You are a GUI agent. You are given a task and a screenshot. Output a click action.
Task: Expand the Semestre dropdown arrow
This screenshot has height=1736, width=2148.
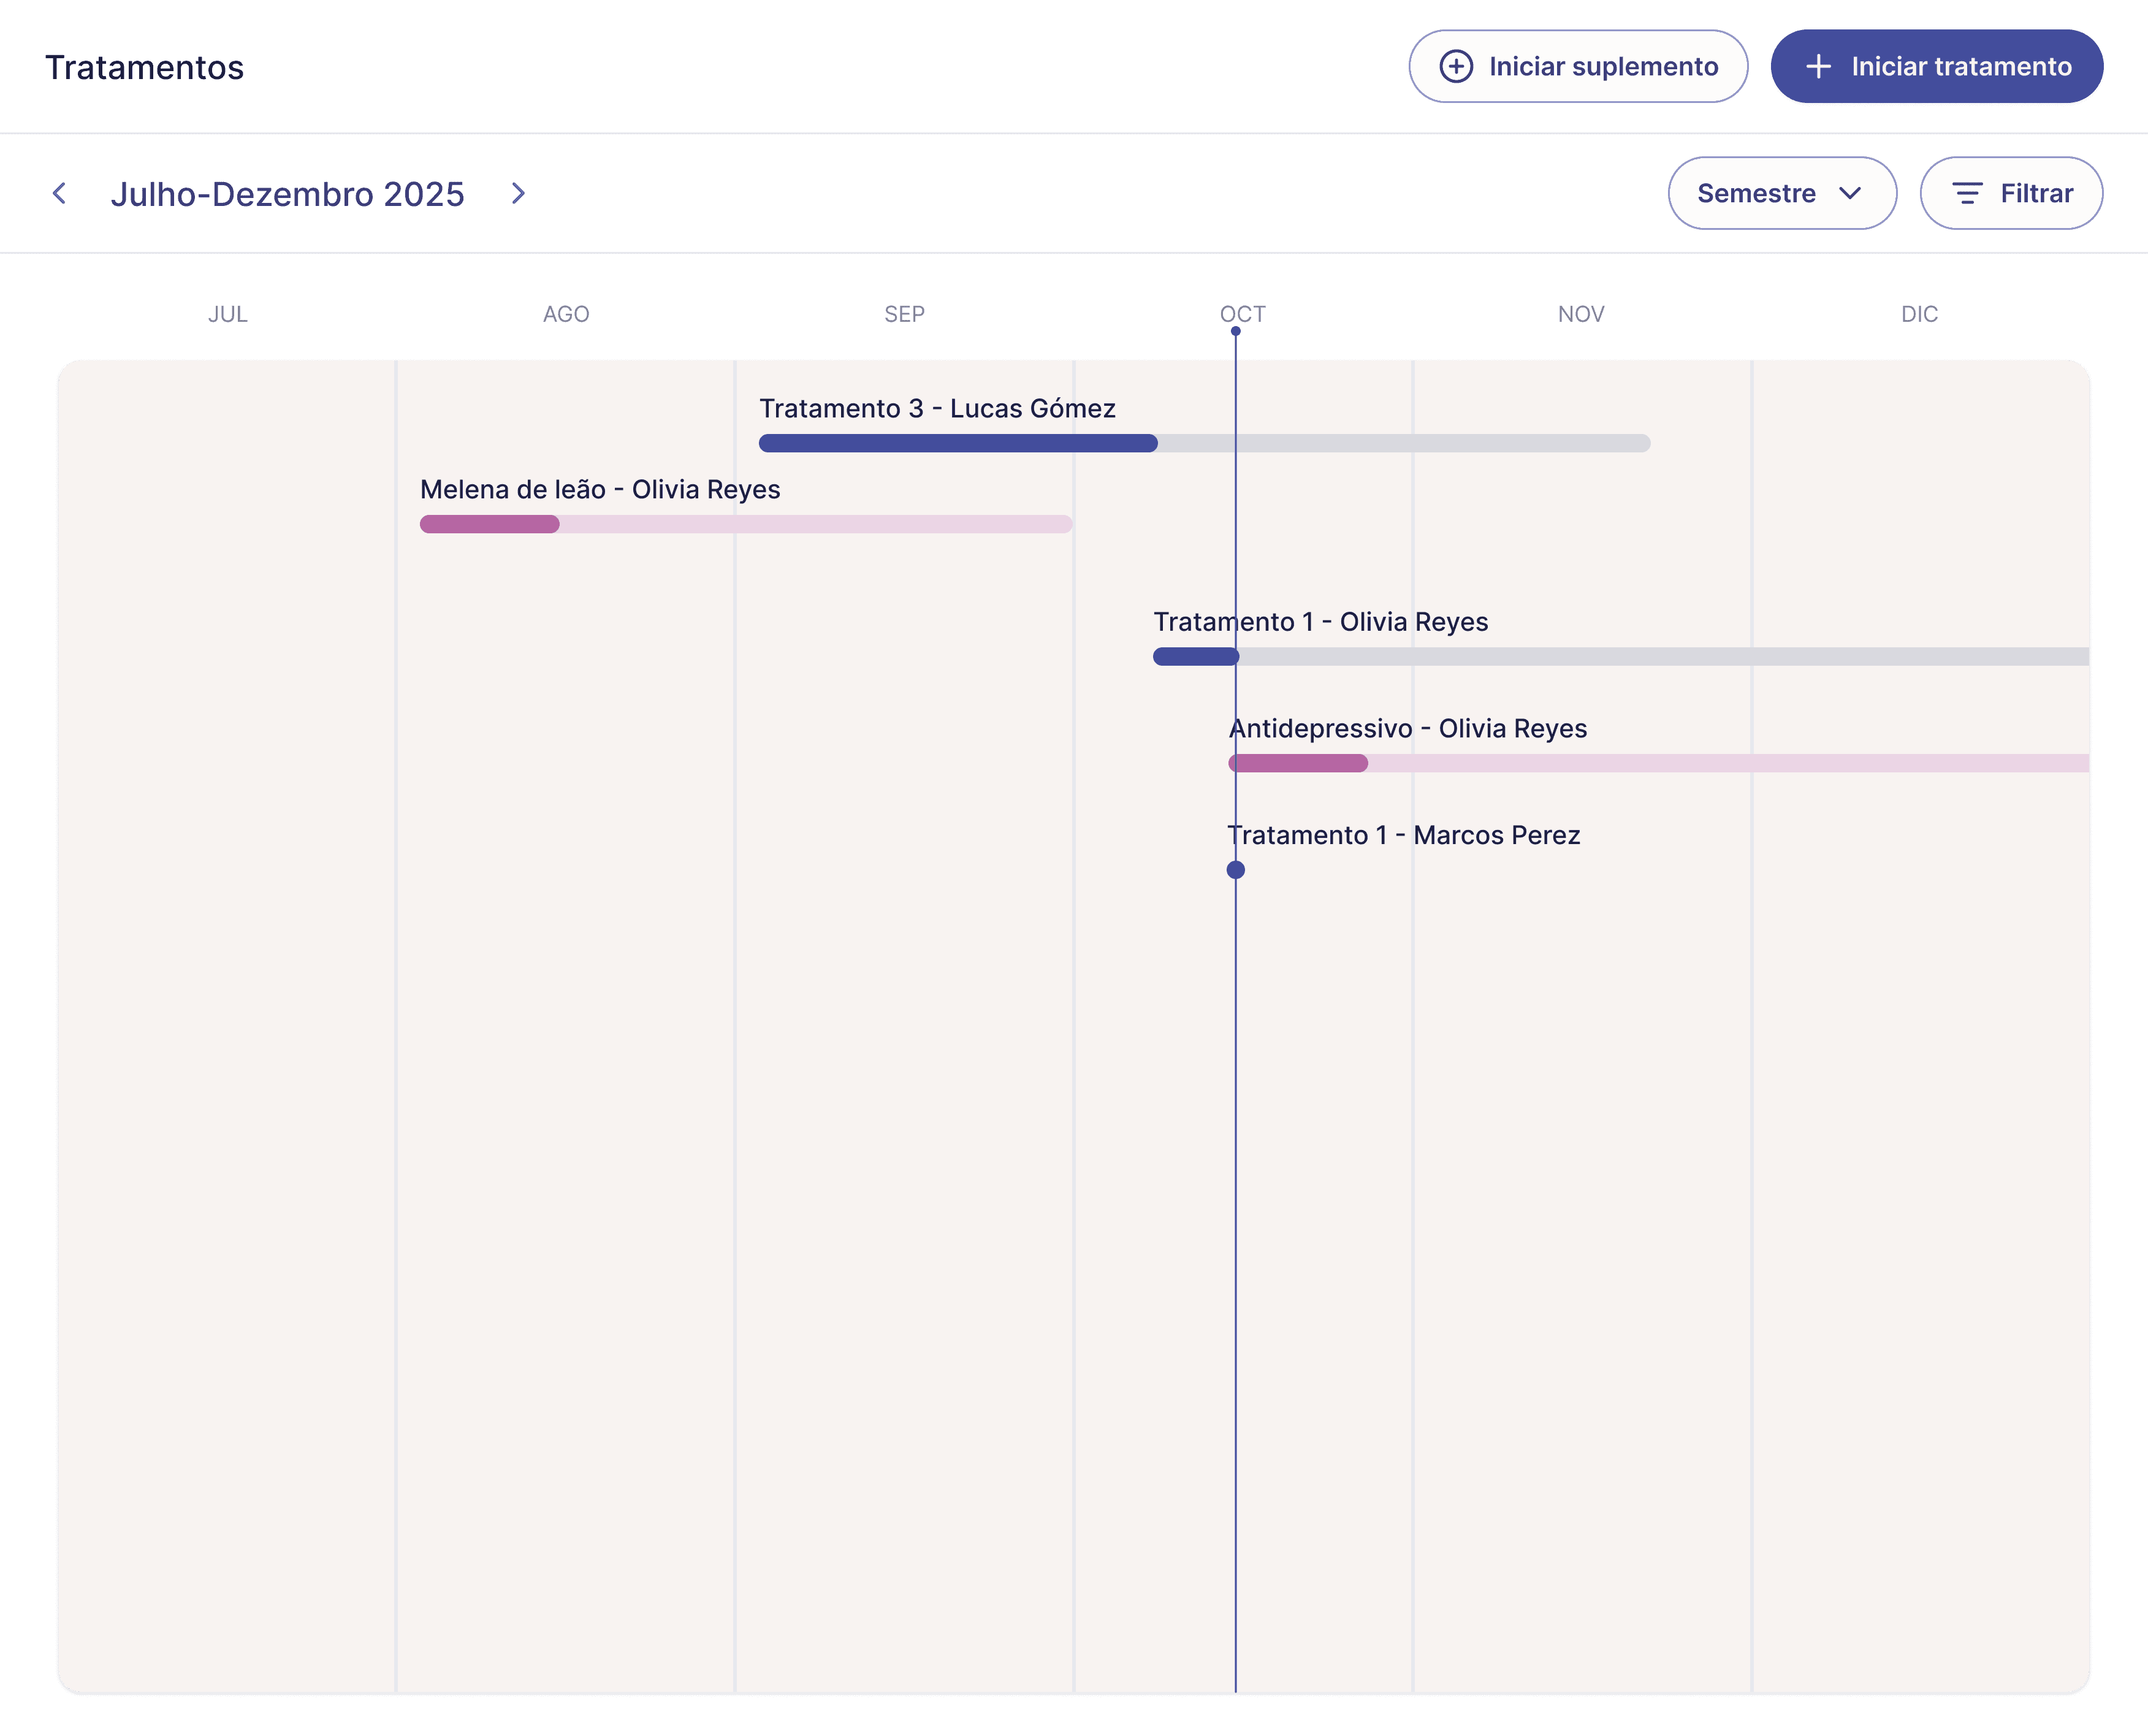pos(1850,193)
